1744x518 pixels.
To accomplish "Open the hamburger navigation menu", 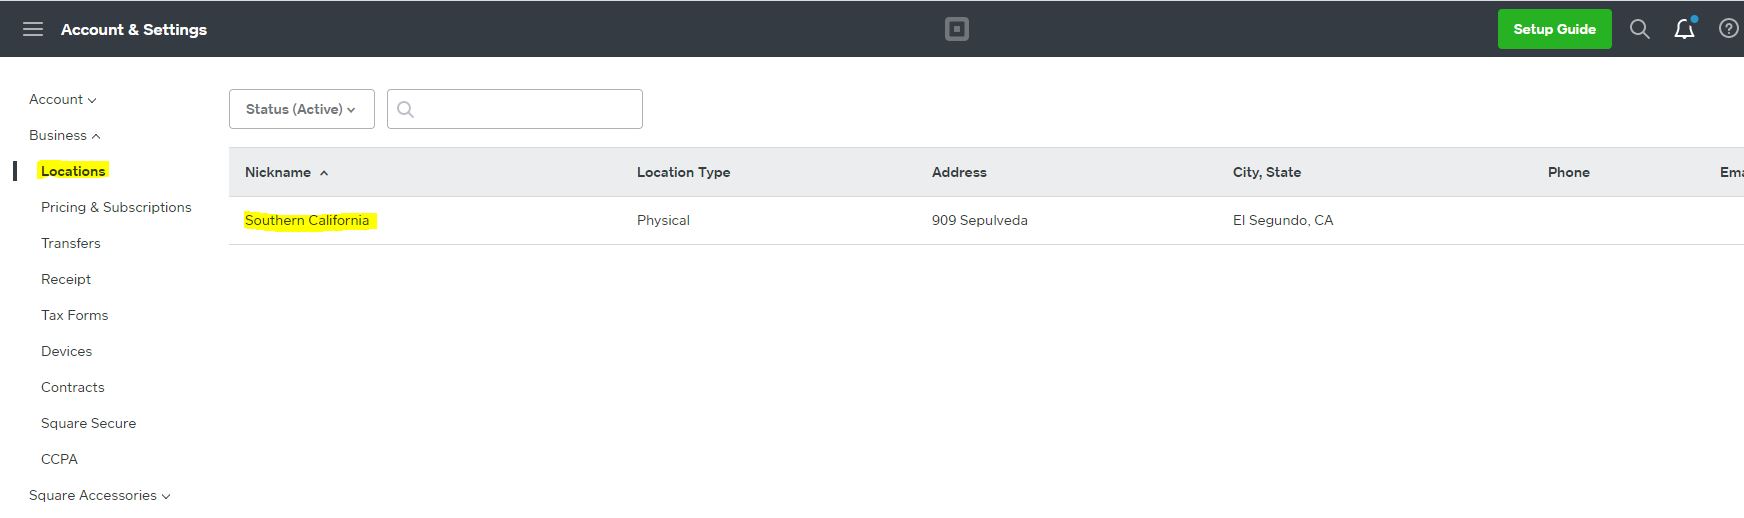I will coord(33,29).
